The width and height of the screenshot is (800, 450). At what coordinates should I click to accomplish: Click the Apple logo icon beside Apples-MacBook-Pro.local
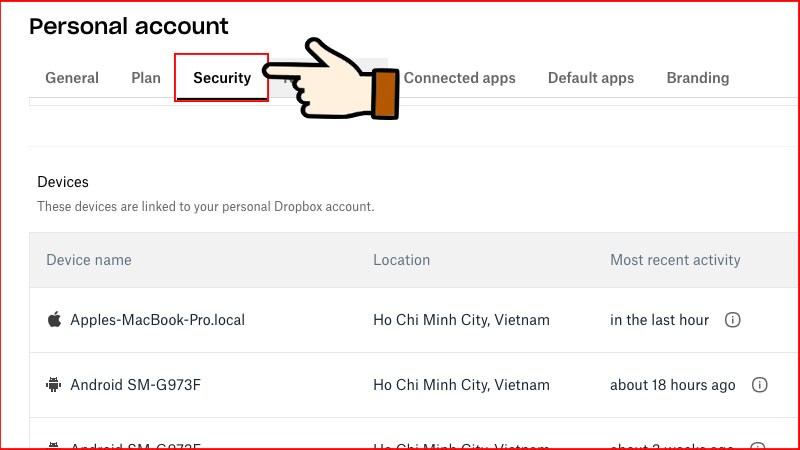[54, 319]
